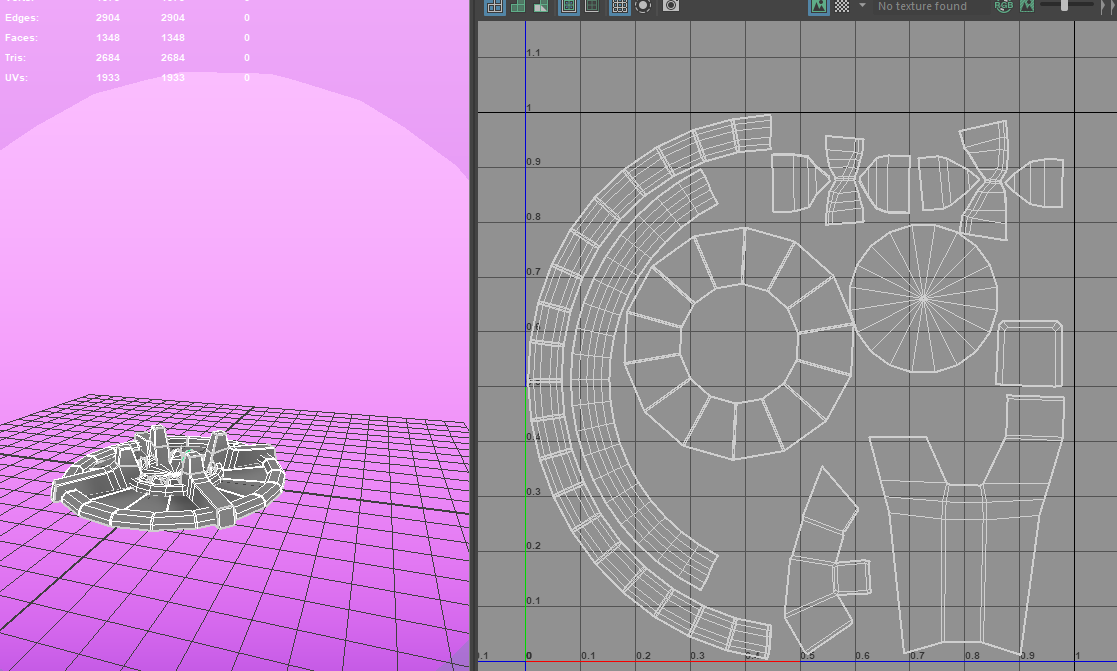
Task: Toggle checkered tile pattern icon
Action: [842, 6]
